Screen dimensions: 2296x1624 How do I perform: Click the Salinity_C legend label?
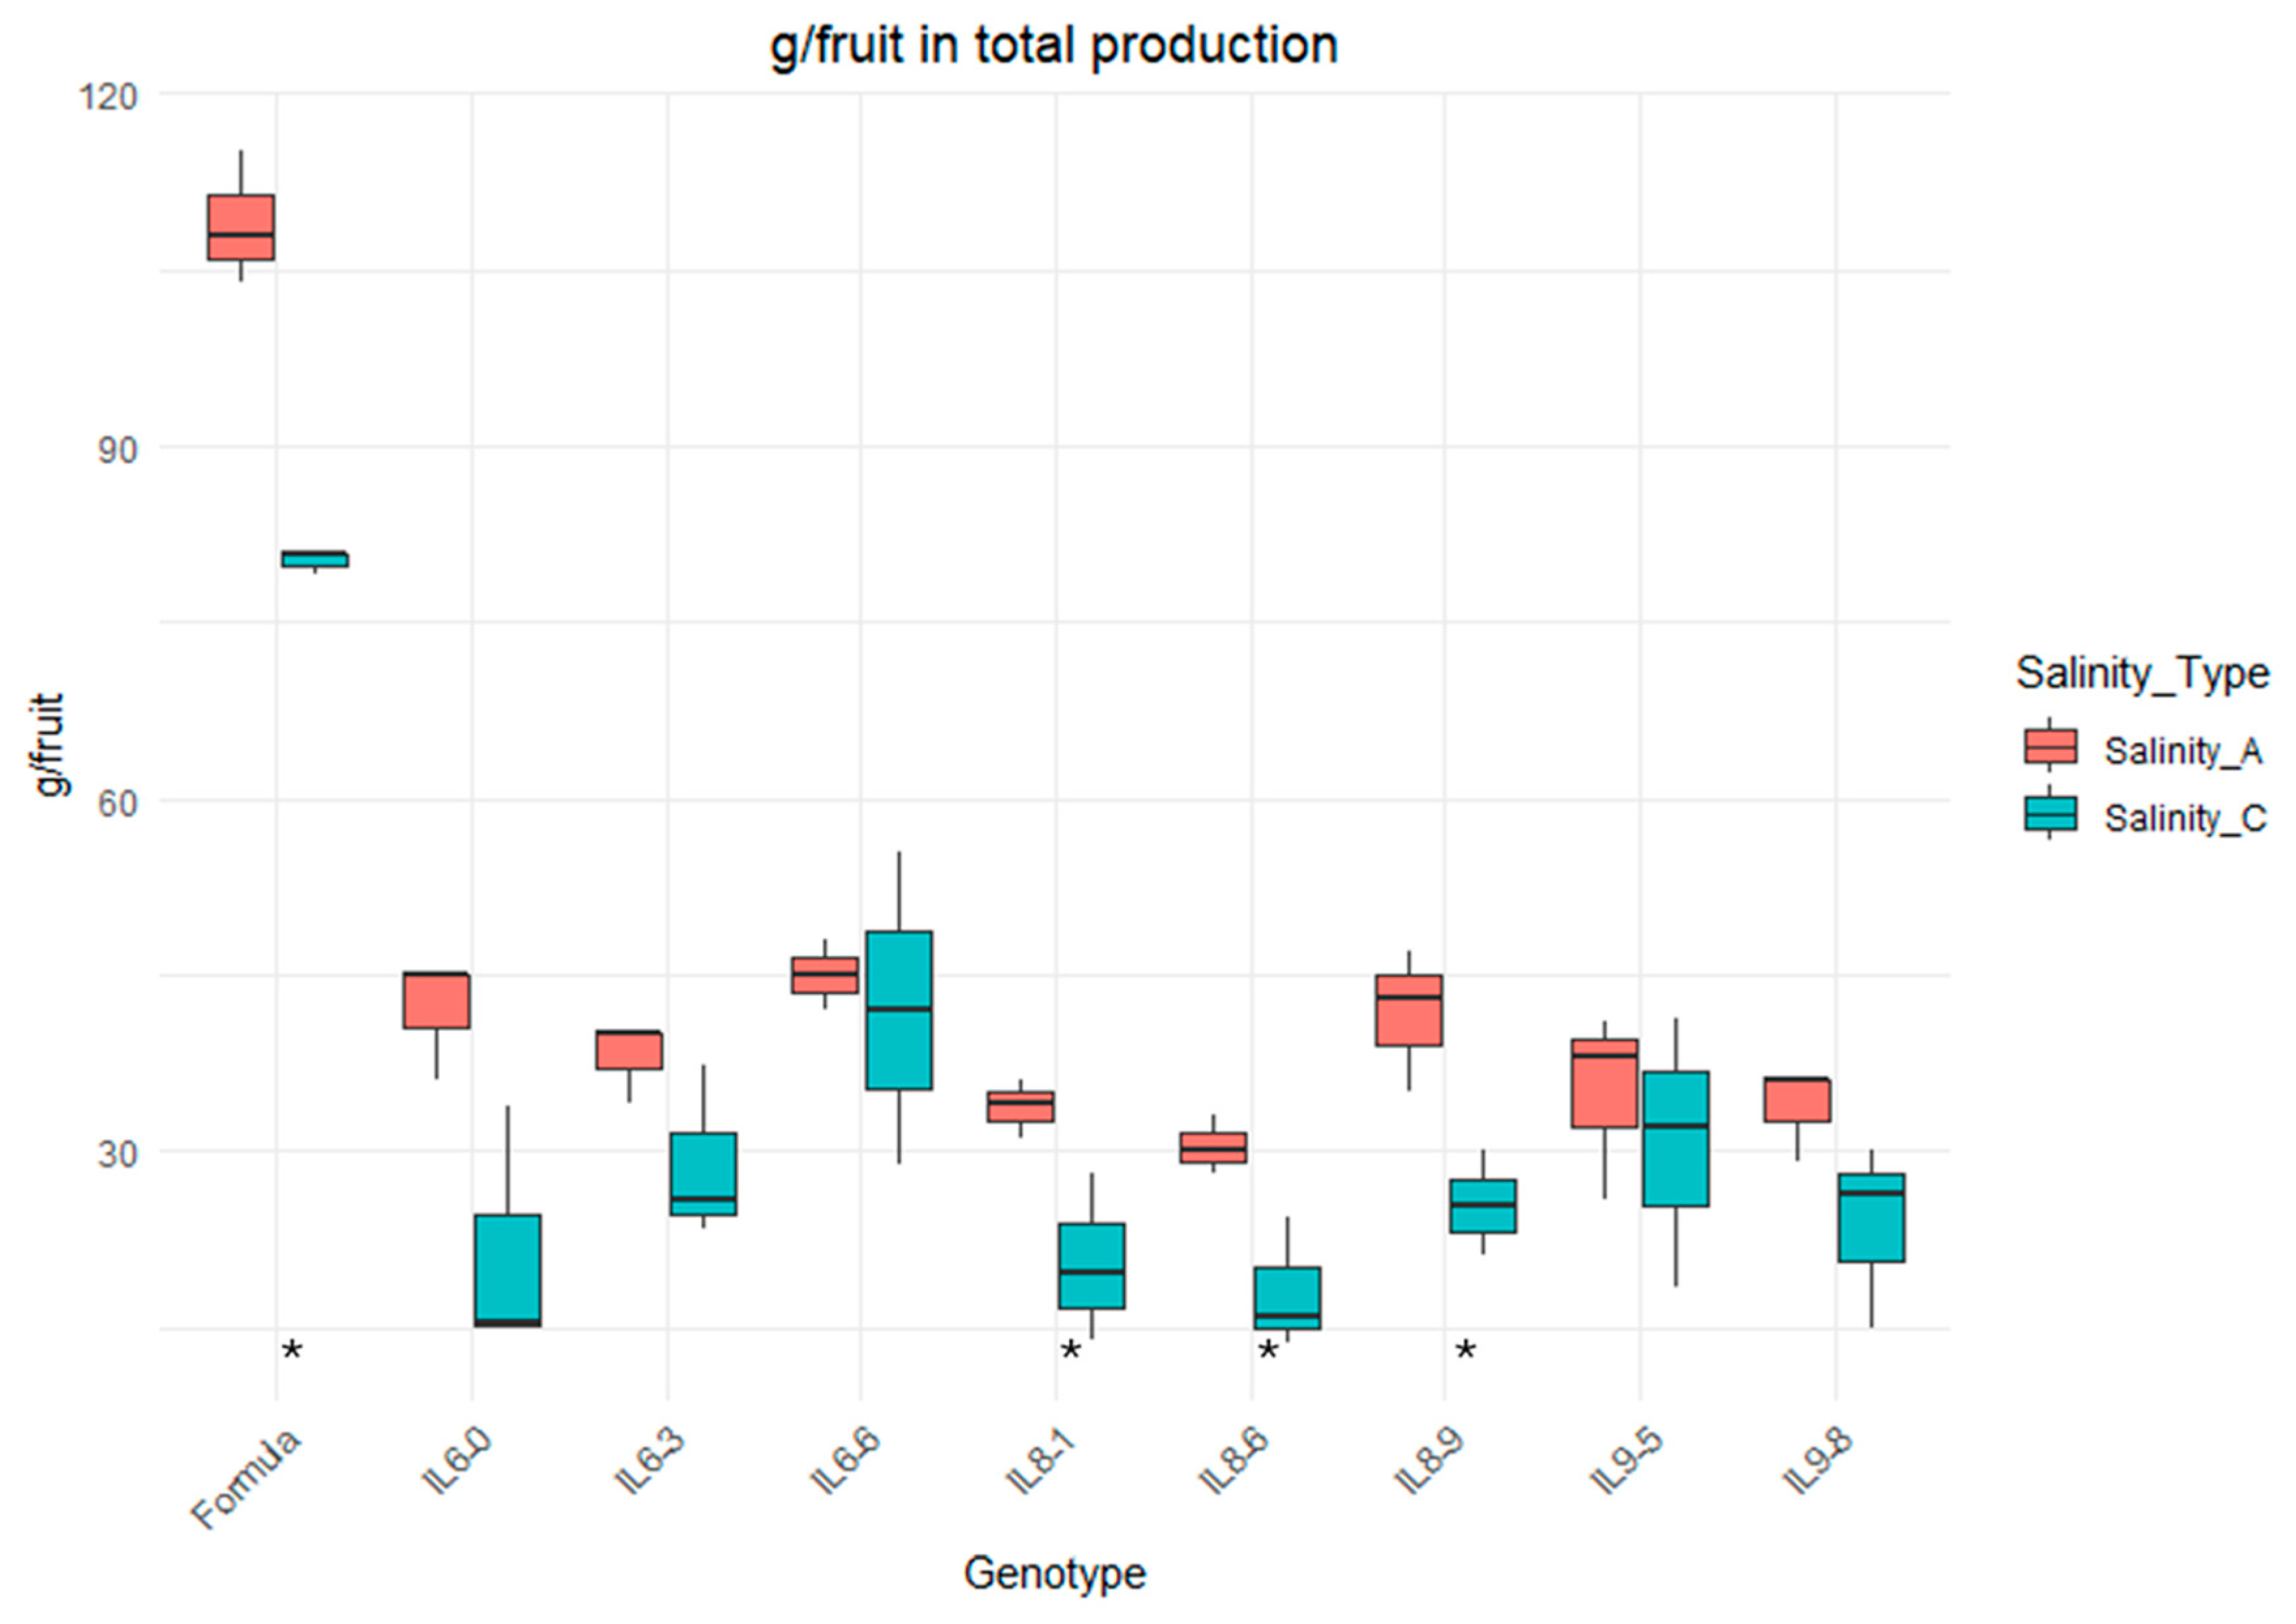[2184, 818]
